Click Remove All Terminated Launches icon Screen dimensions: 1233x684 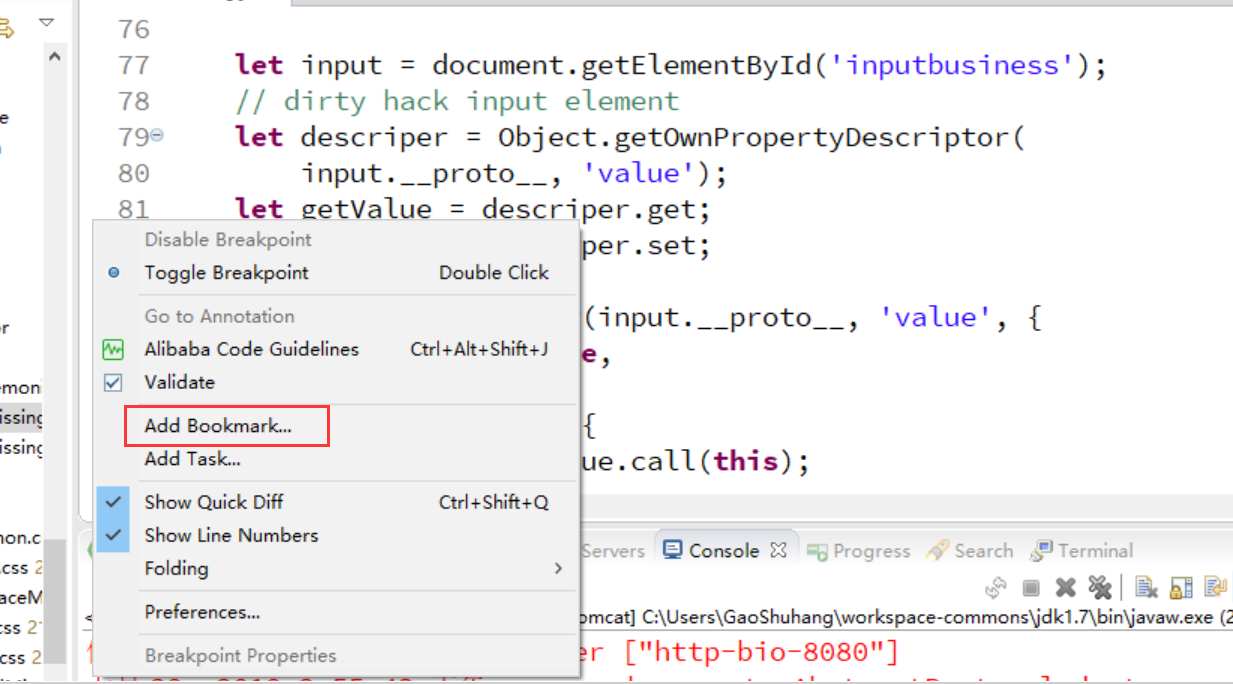(x=1100, y=588)
